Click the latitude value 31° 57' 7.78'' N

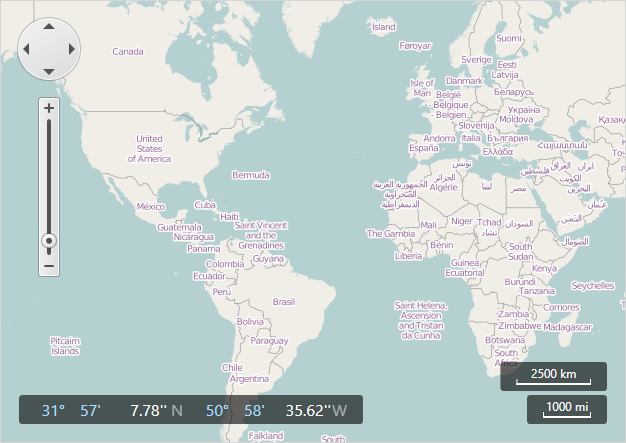(x=112, y=410)
